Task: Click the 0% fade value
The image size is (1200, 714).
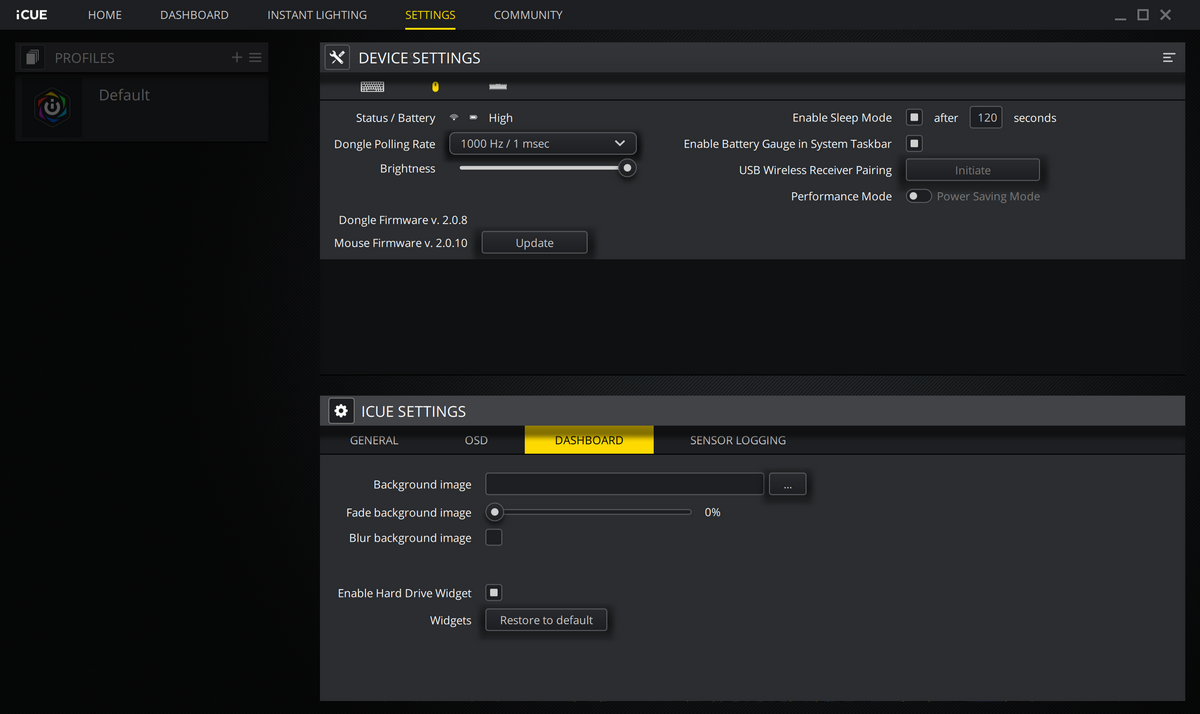Action: (712, 512)
